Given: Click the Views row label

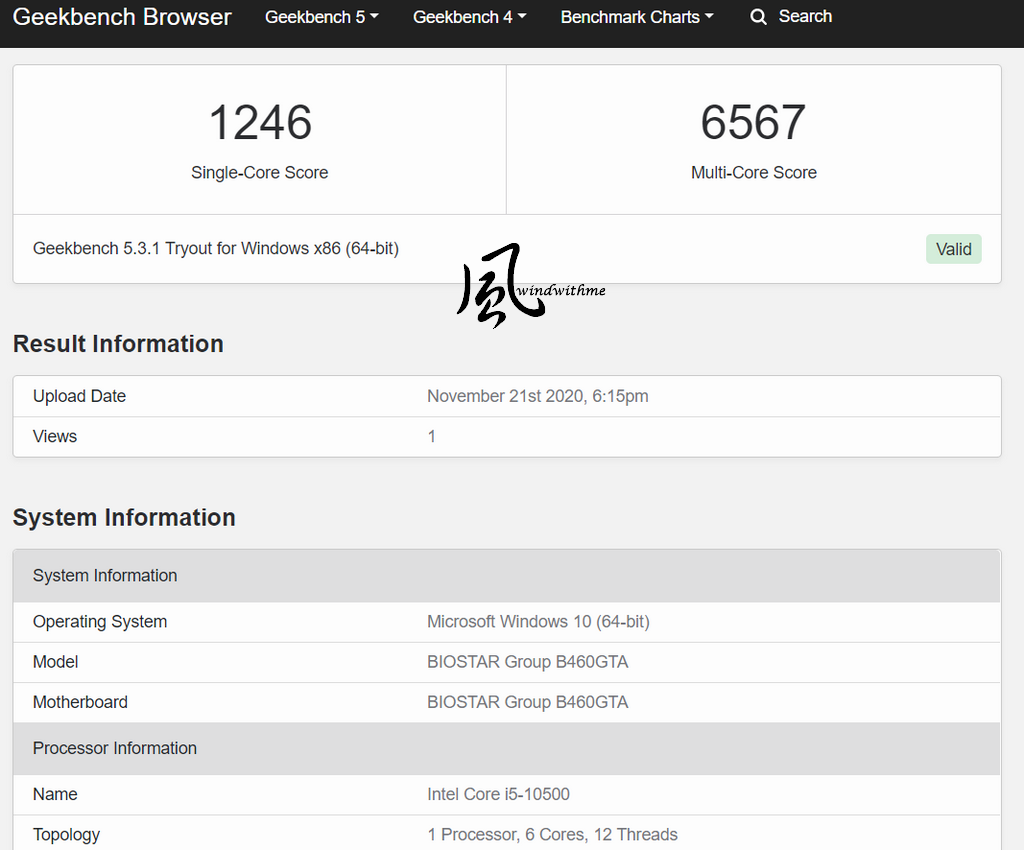Looking at the screenshot, I should point(55,437).
